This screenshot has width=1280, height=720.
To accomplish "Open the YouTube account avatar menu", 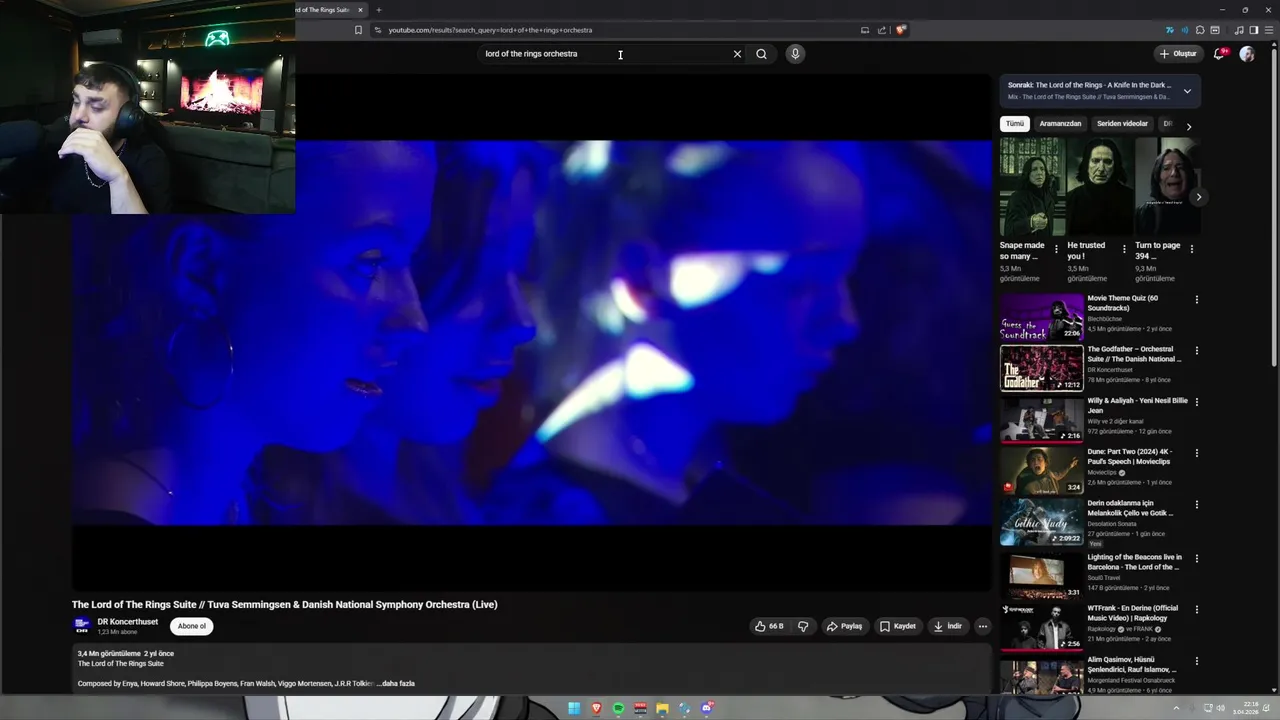I will click(1247, 54).
